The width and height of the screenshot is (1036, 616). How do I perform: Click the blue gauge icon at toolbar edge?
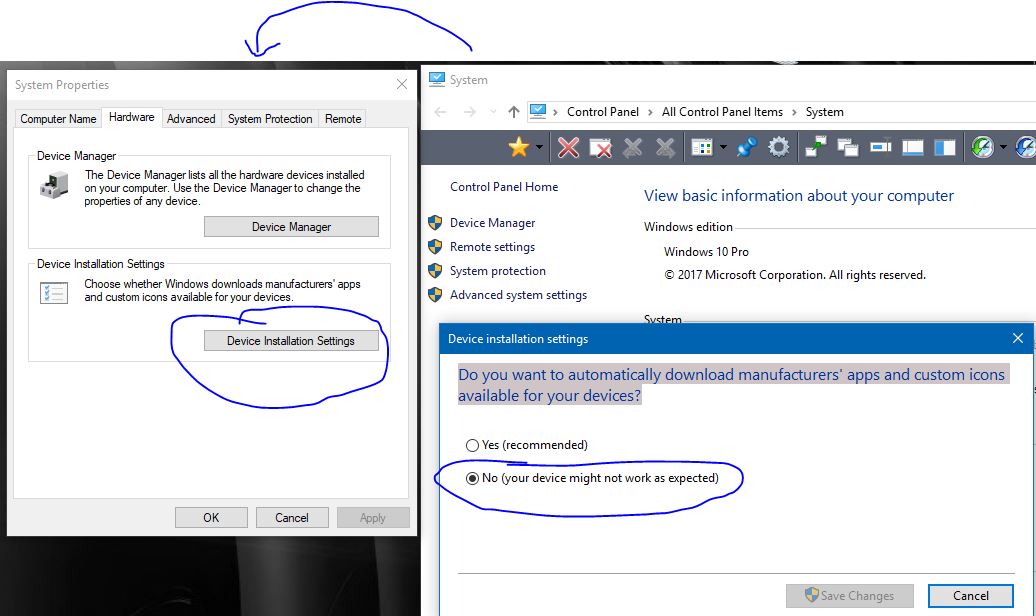click(x=1025, y=147)
